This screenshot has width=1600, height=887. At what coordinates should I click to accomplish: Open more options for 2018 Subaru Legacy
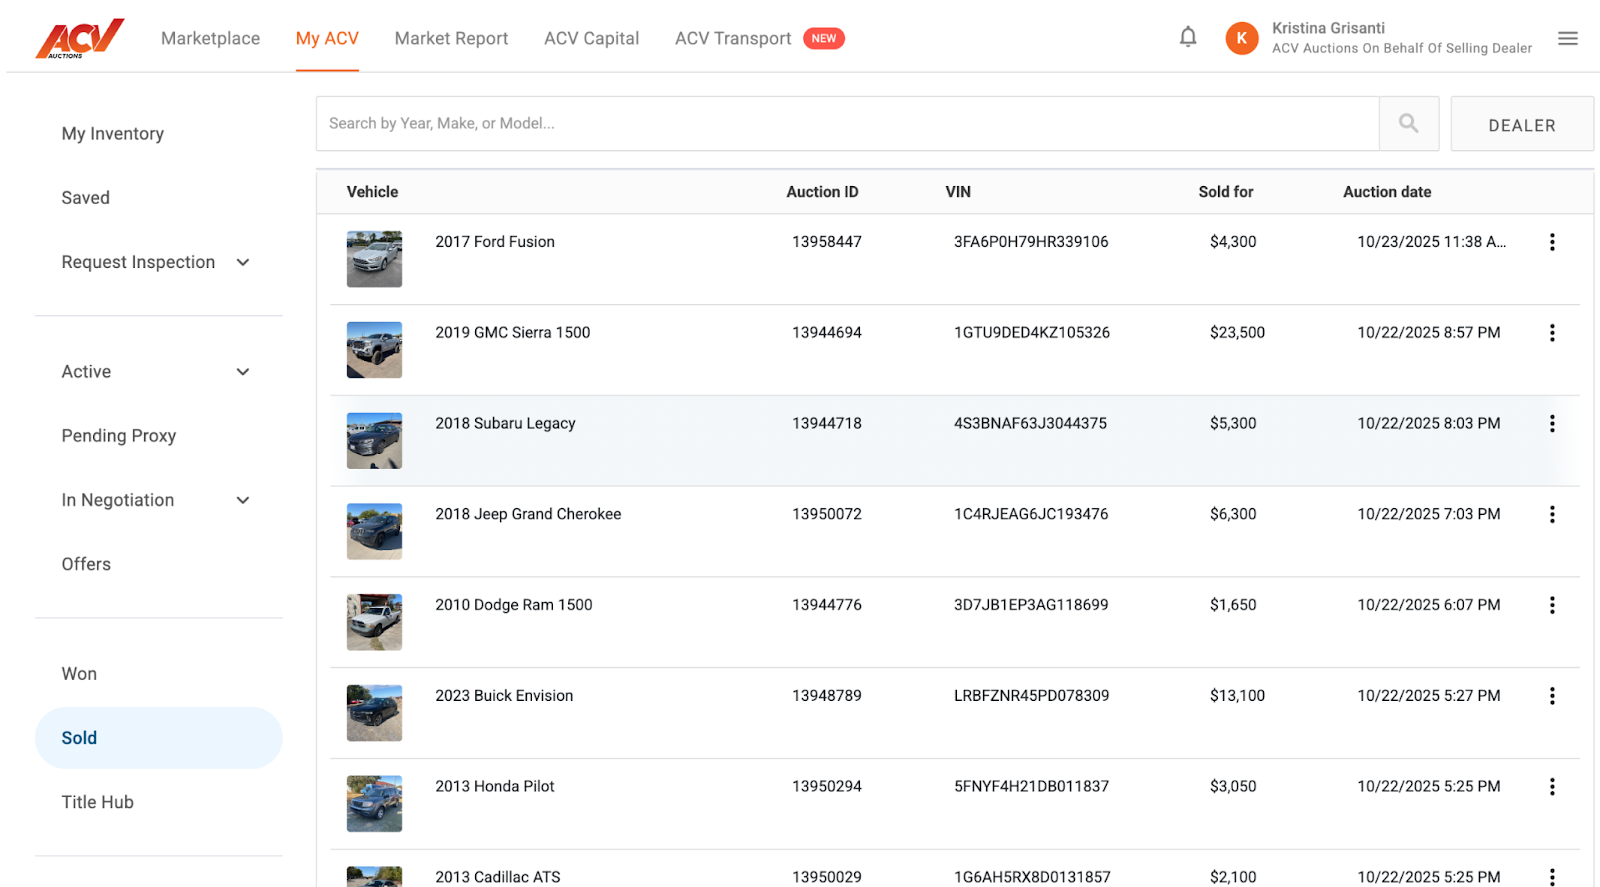pyautogui.click(x=1552, y=424)
